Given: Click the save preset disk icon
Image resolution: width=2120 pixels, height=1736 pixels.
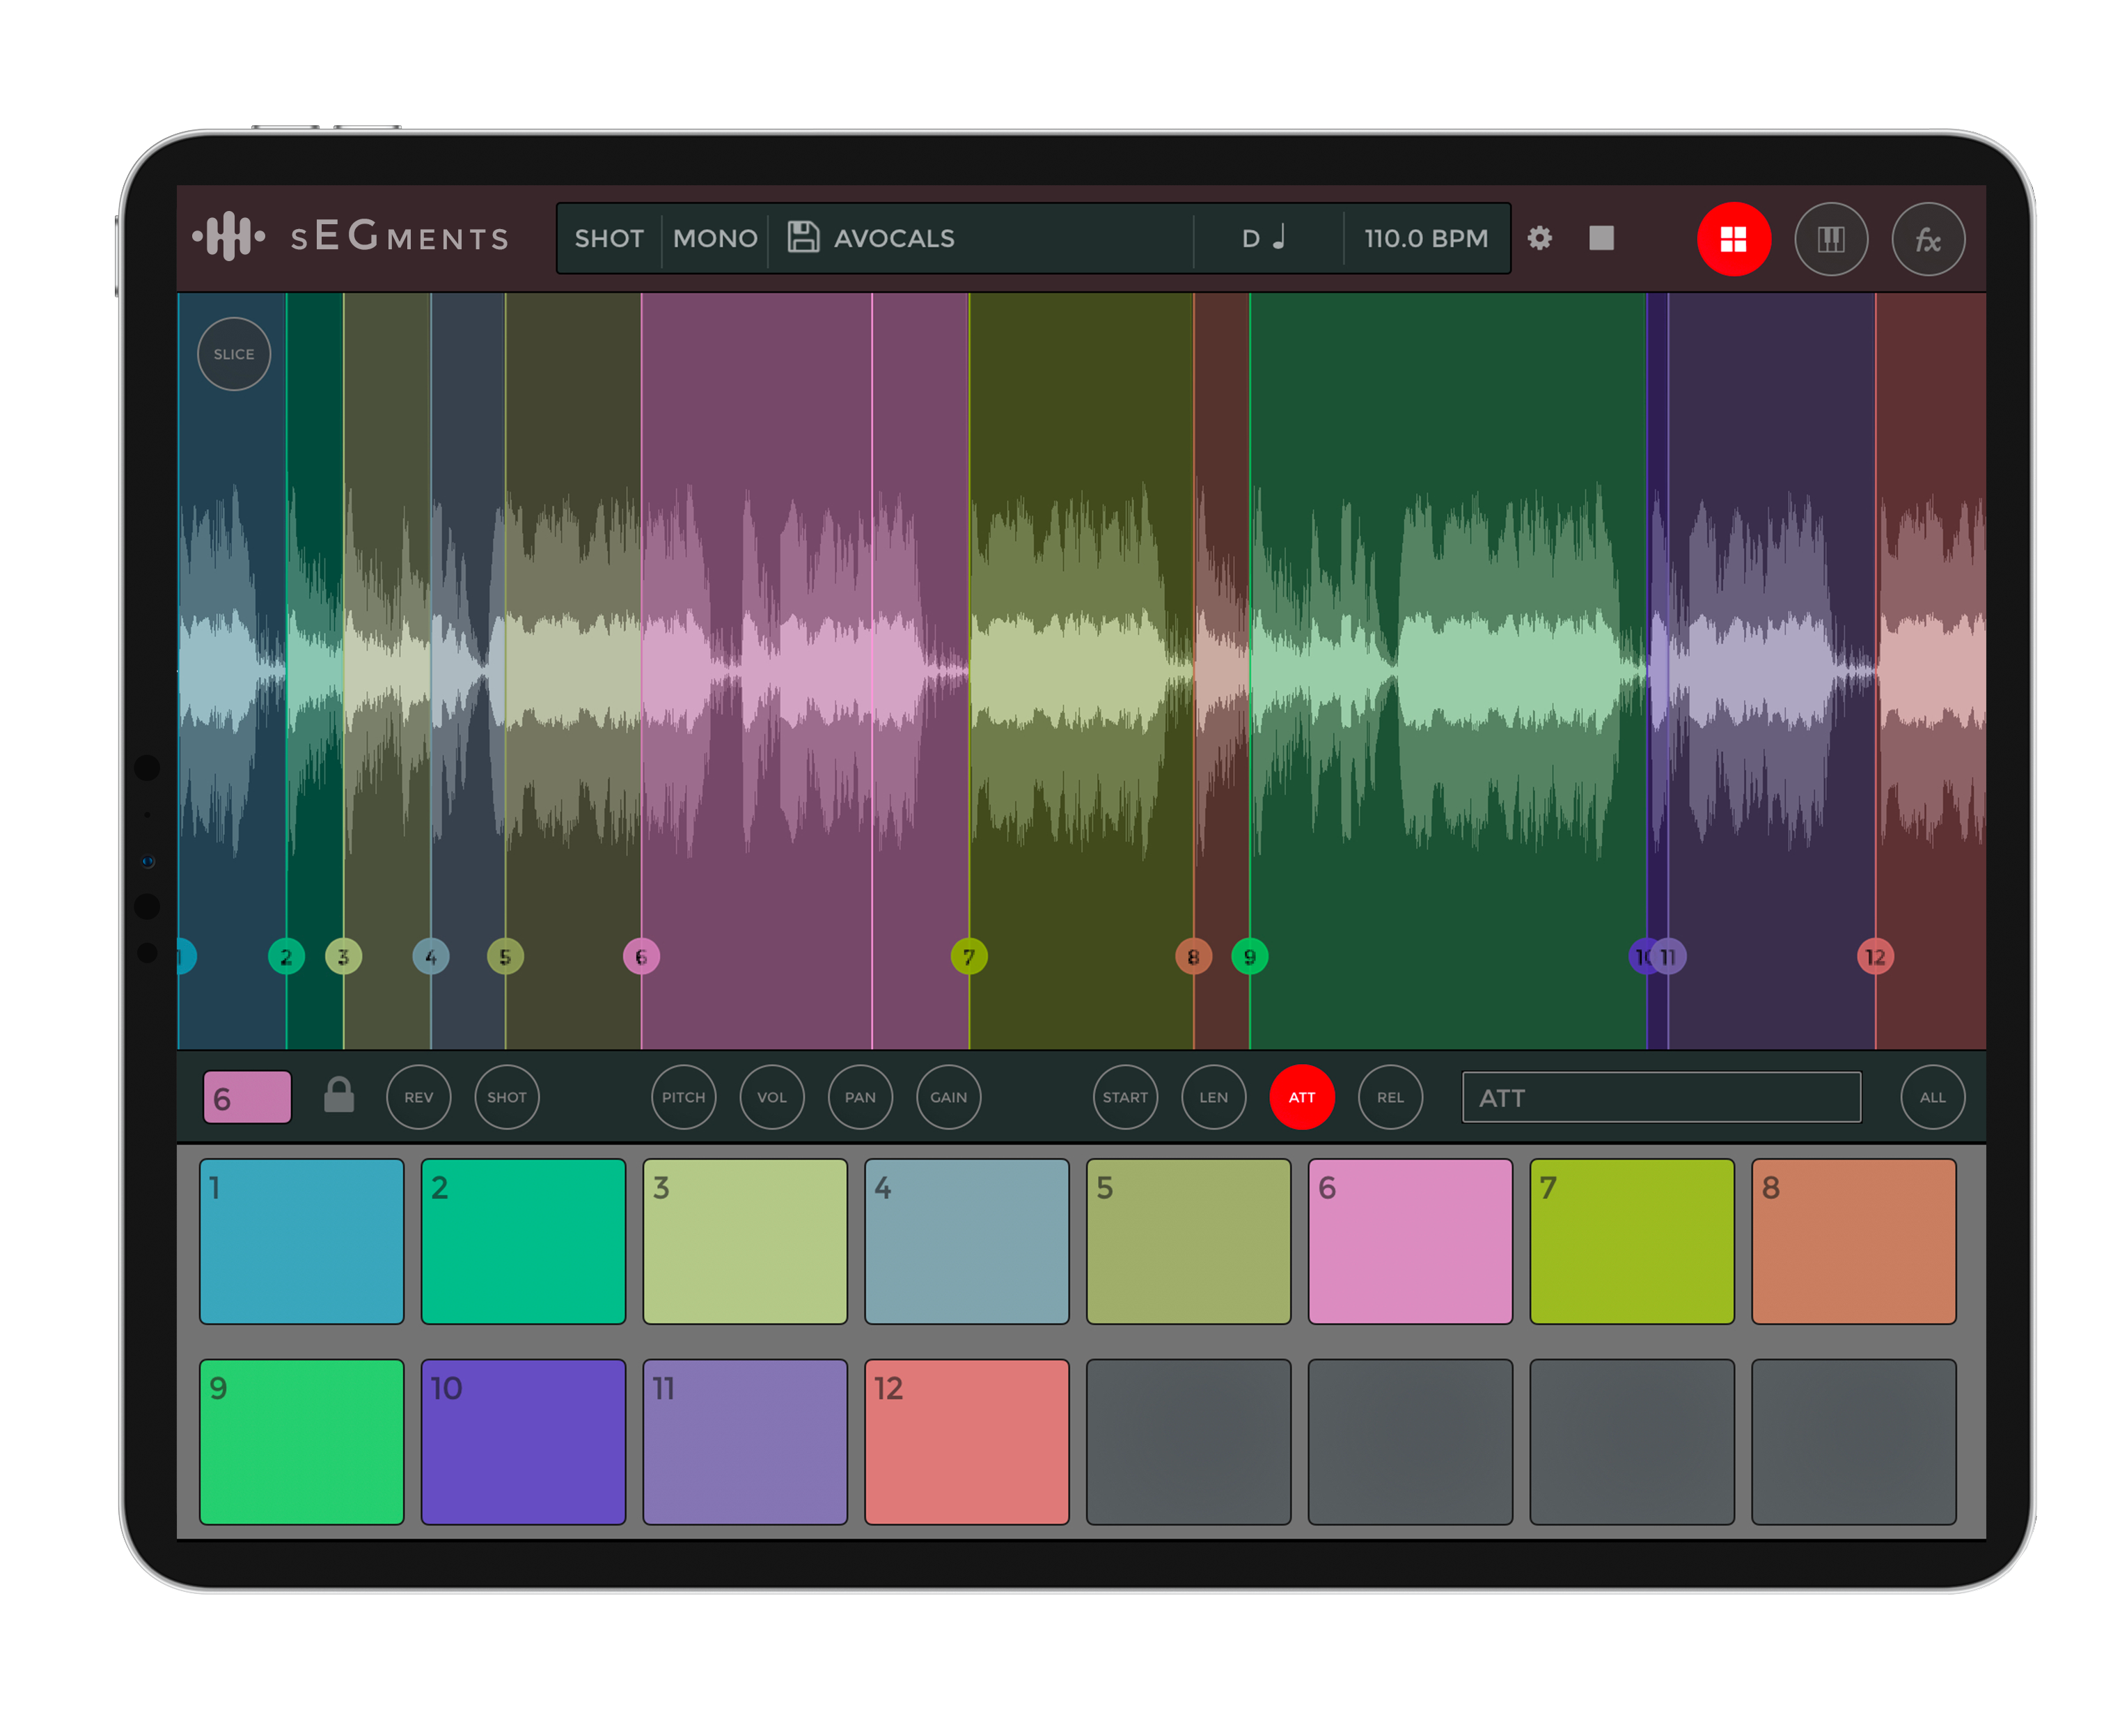Looking at the screenshot, I should pos(803,237).
